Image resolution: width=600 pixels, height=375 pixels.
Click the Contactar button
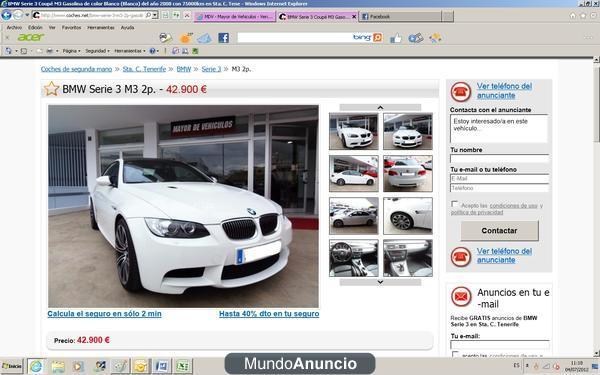[499, 231]
